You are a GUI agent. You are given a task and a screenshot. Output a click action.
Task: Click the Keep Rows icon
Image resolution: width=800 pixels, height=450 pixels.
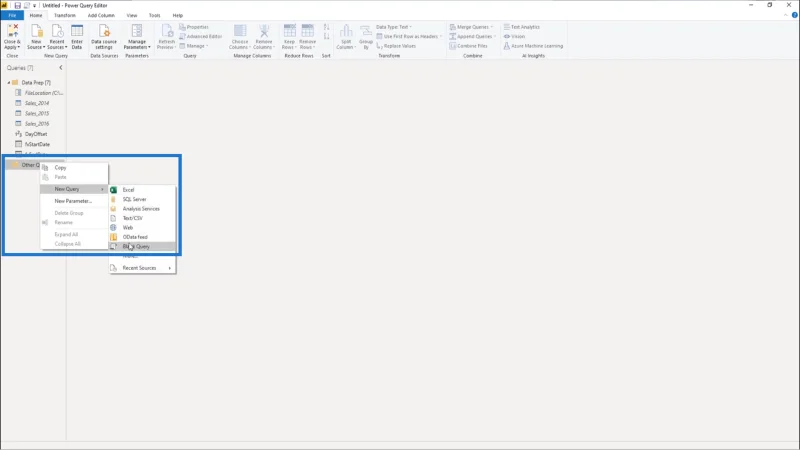click(x=289, y=31)
